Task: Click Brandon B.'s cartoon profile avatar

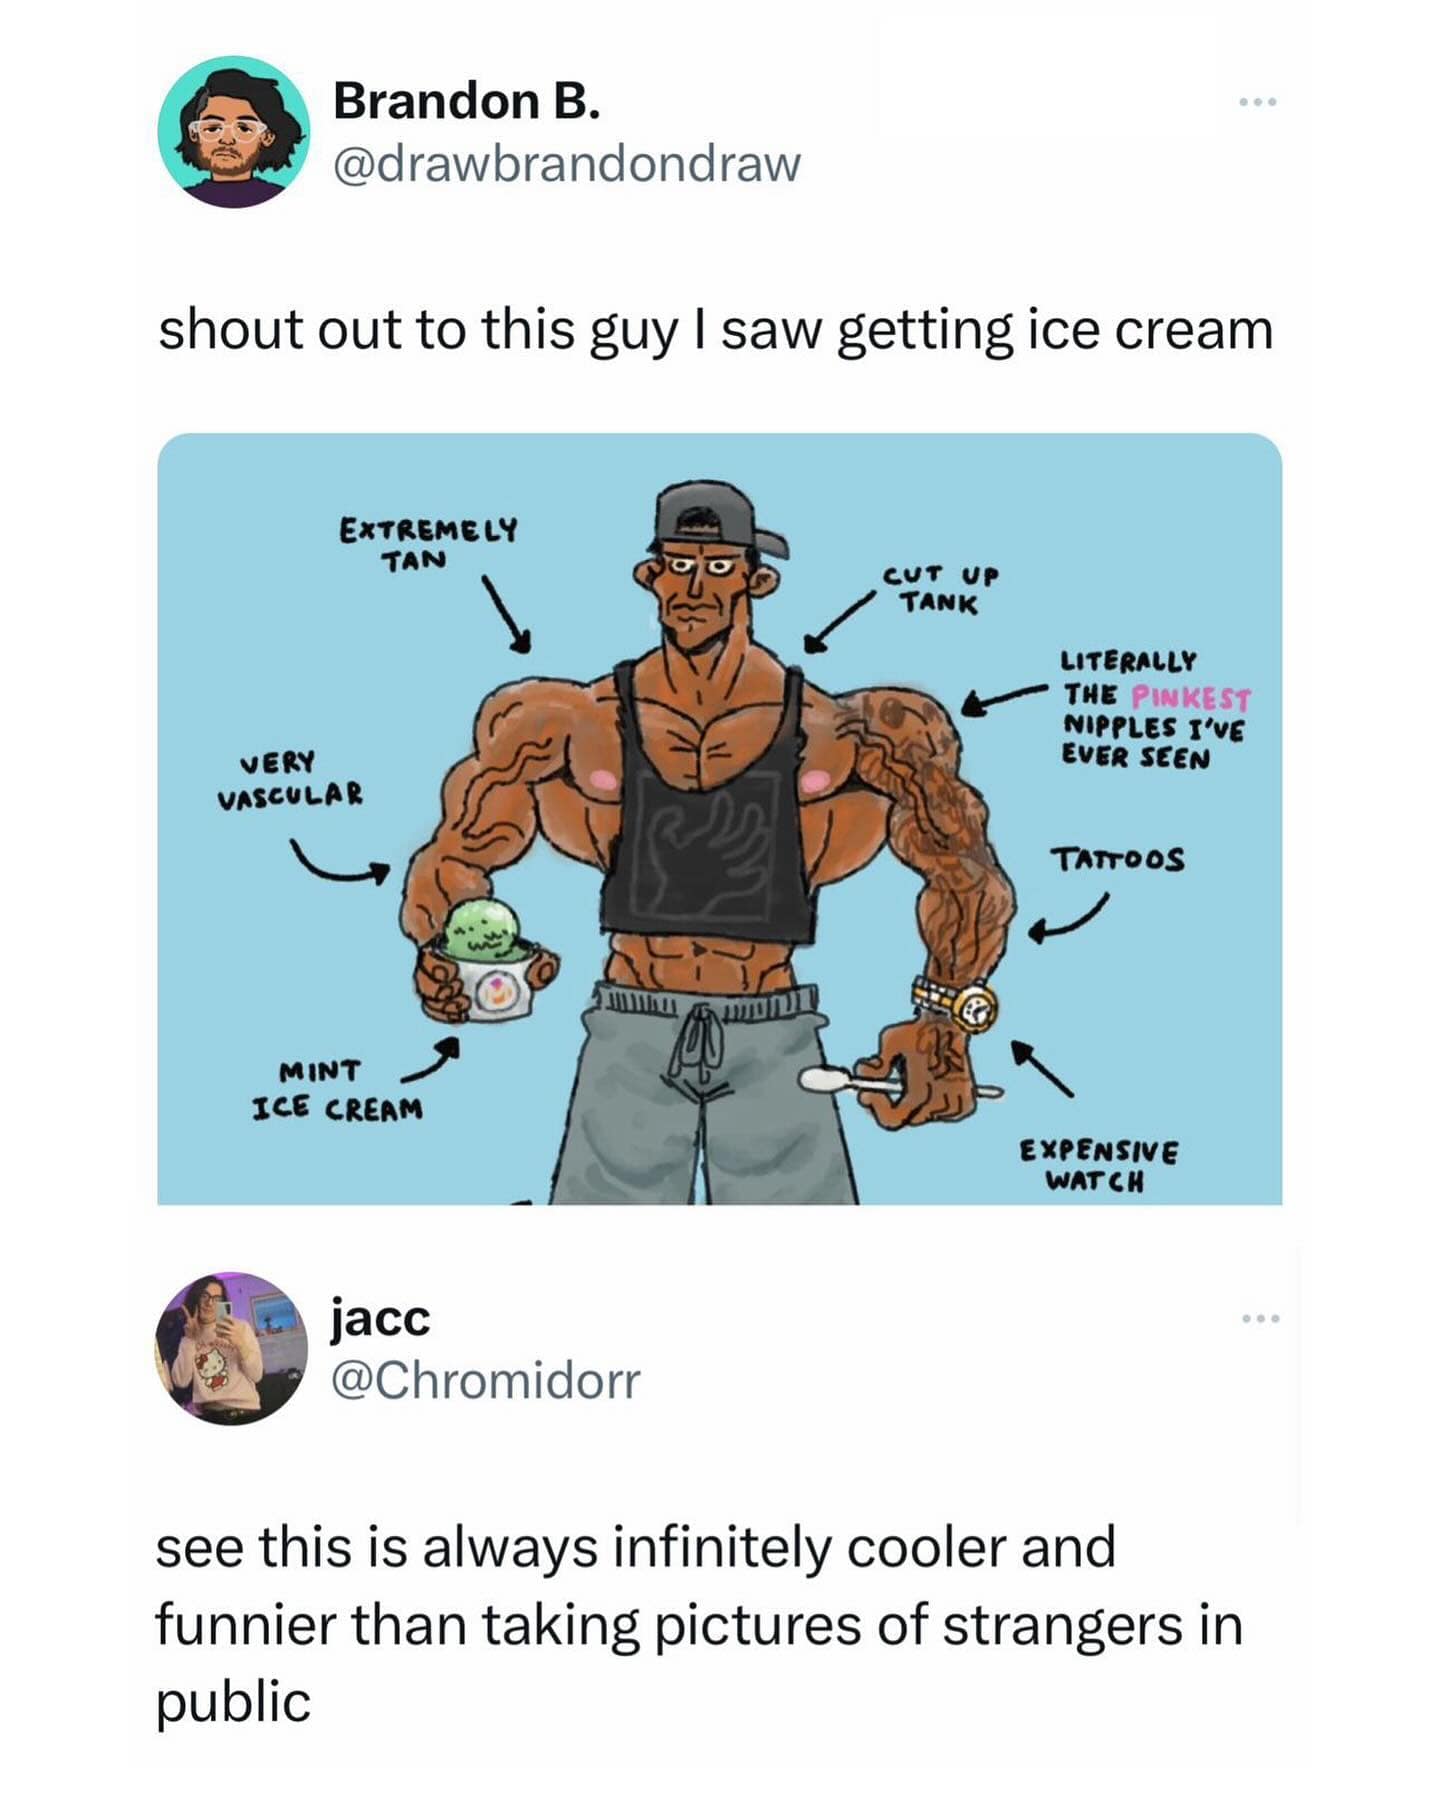Action: [233, 131]
